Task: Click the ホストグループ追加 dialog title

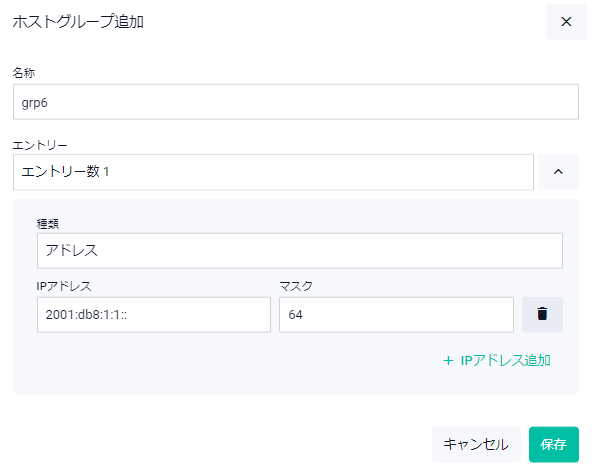Action: (78, 22)
